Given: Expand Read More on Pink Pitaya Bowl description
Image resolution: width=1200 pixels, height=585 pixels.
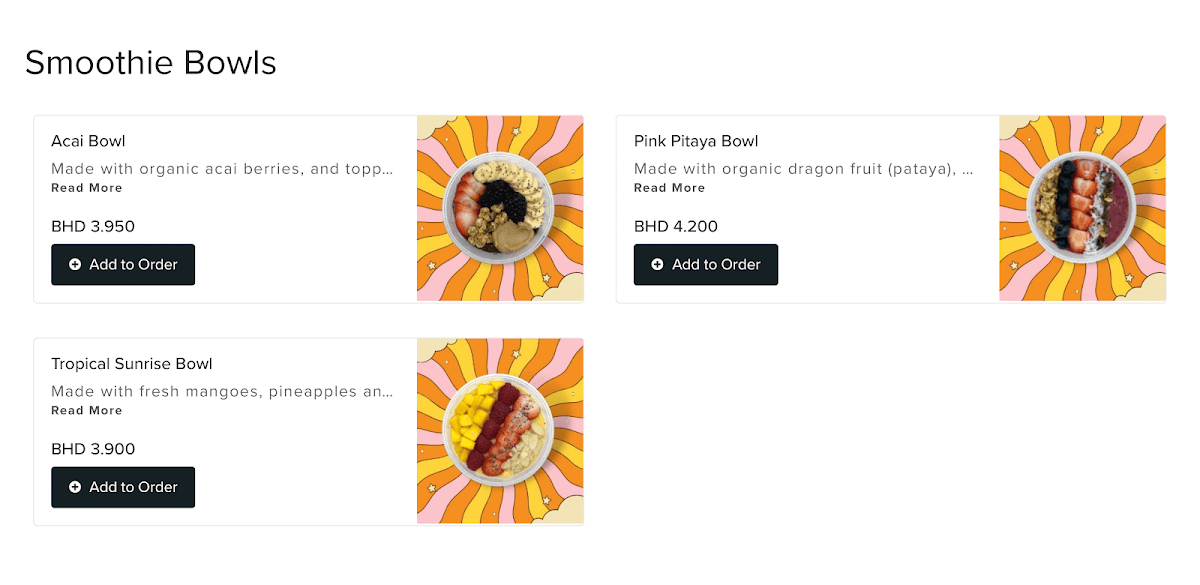Looking at the screenshot, I should tap(669, 188).
